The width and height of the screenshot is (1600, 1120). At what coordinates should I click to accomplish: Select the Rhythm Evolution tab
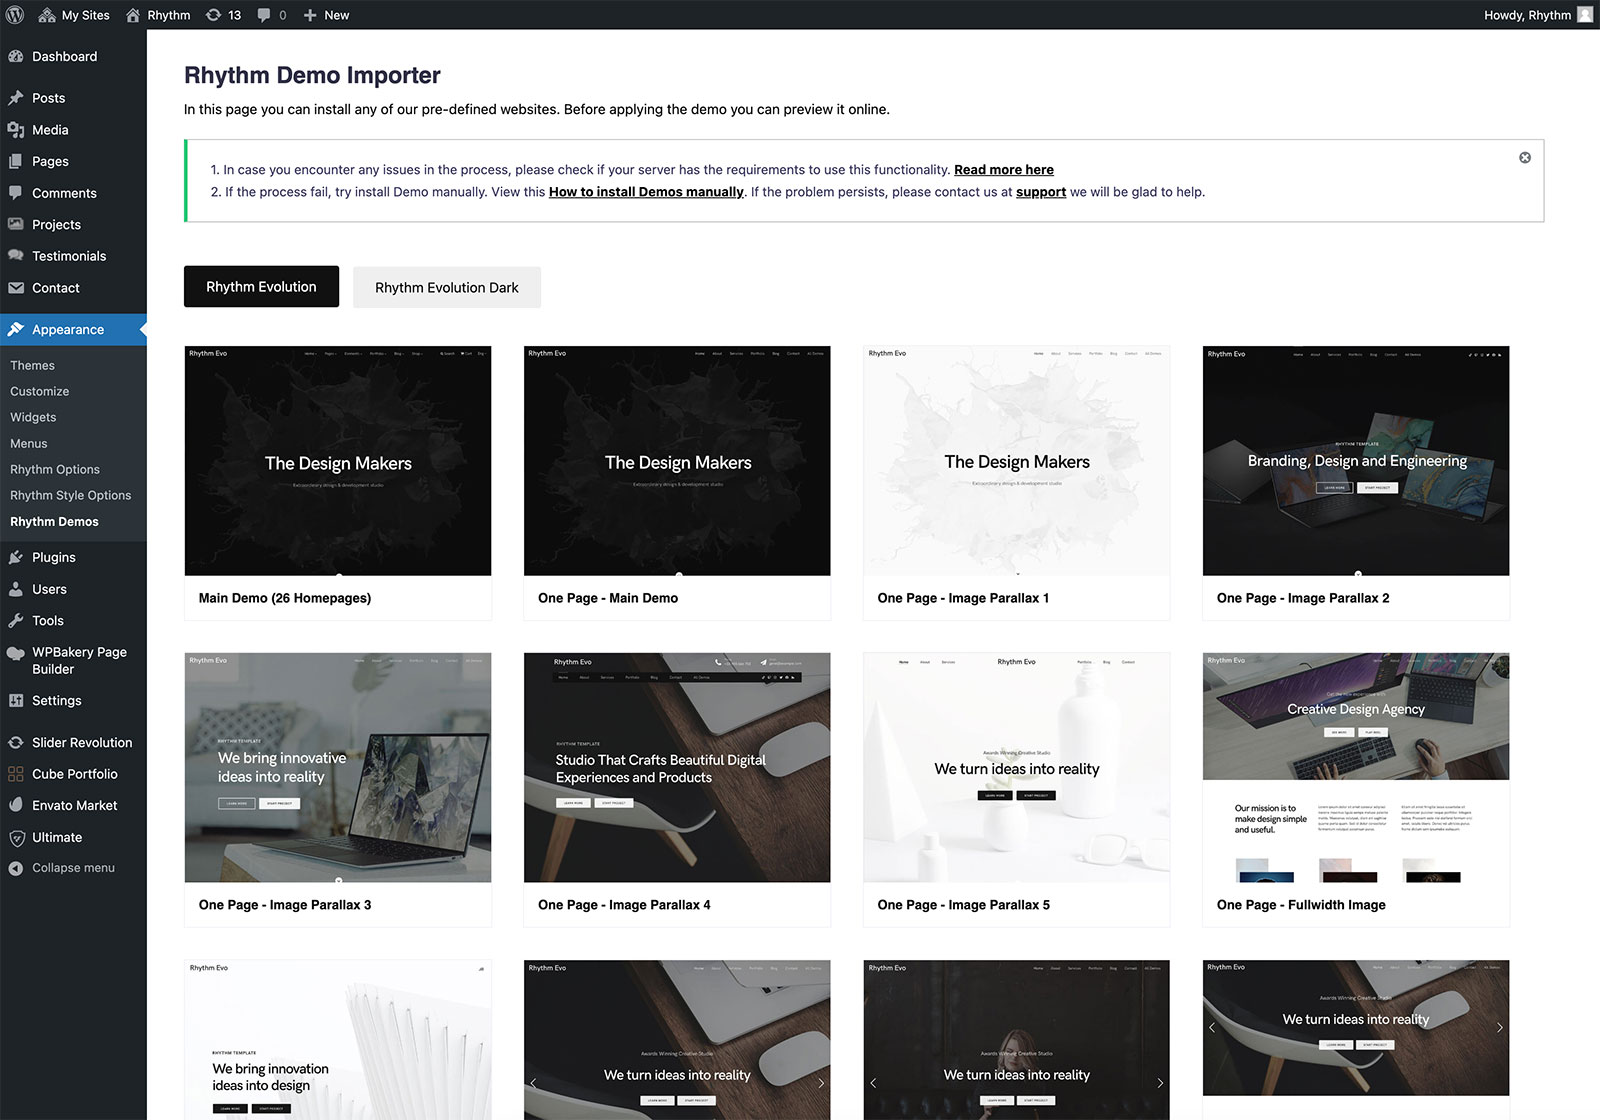pos(261,287)
